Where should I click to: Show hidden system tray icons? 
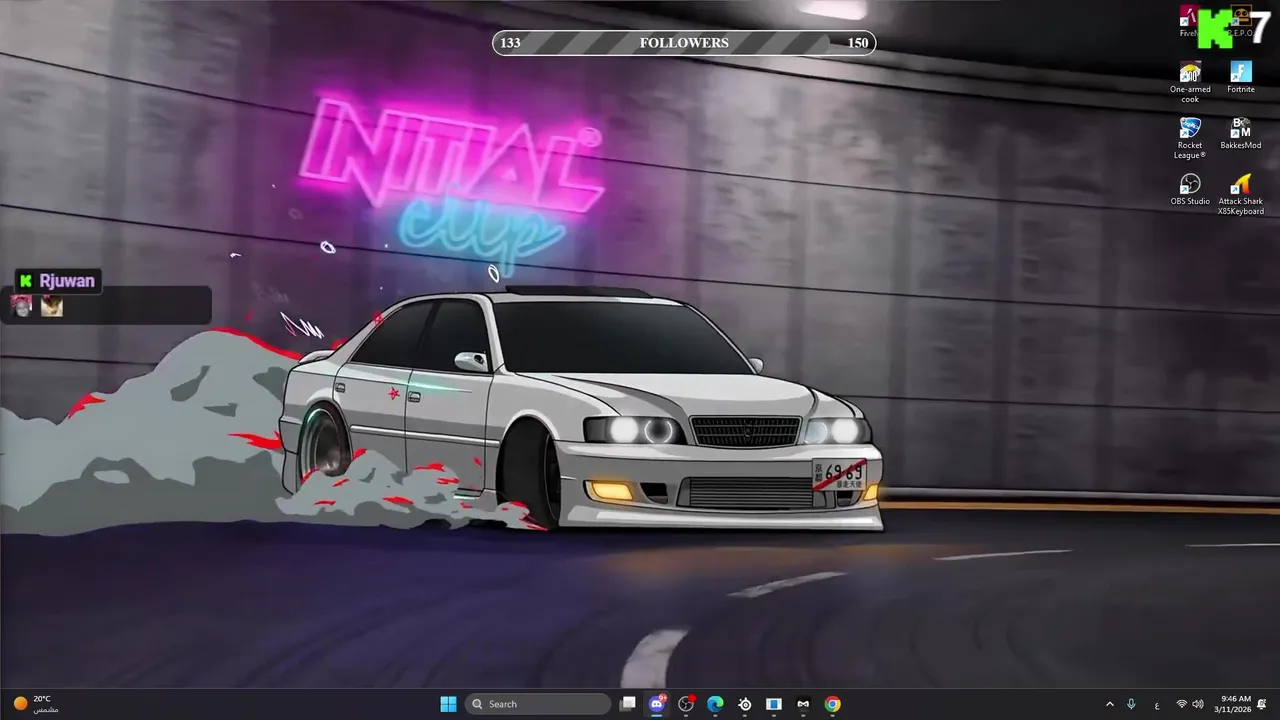coord(1109,704)
